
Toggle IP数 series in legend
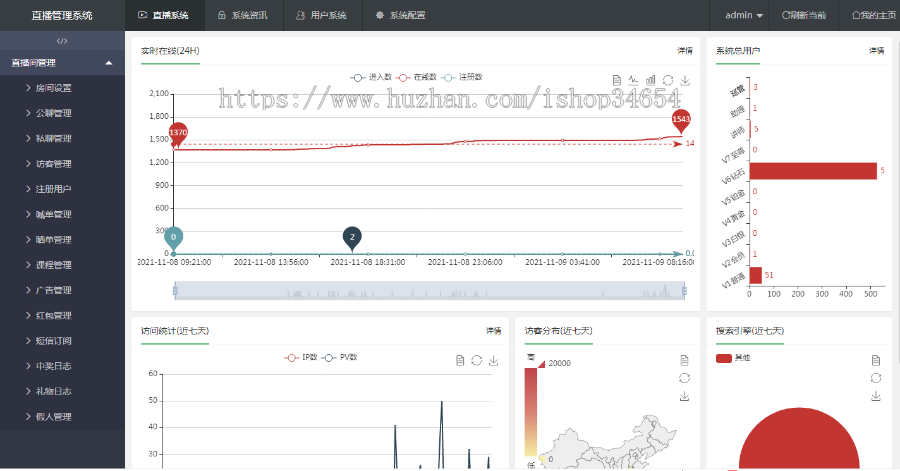pyautogui.click(x=300, y=357)
